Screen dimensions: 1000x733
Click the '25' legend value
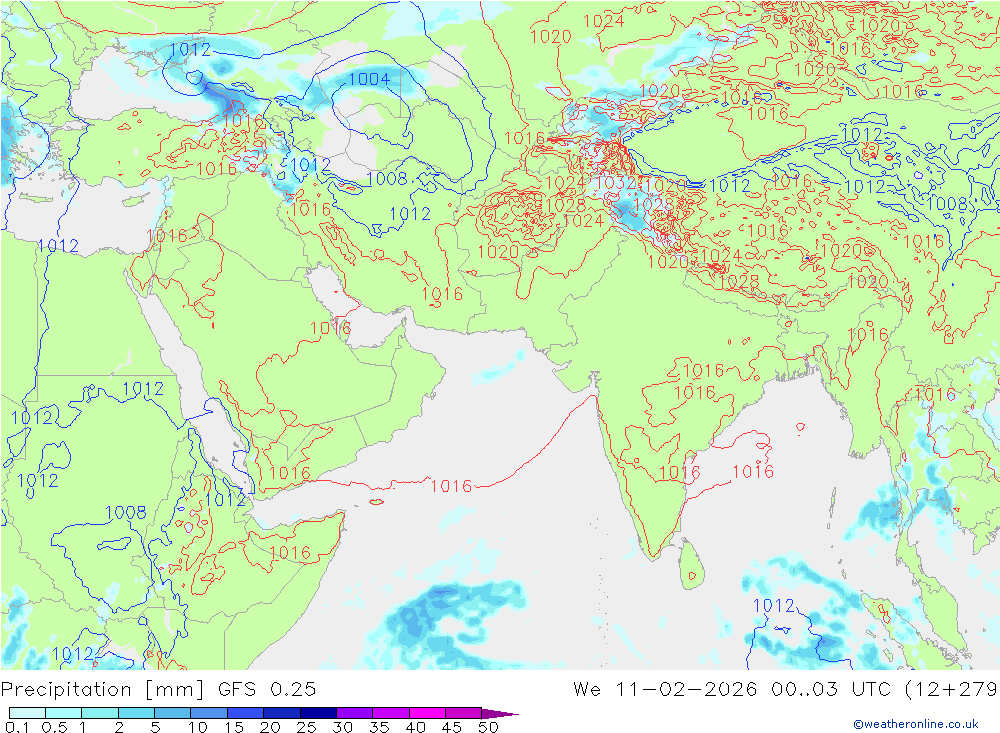pos(307,727)
